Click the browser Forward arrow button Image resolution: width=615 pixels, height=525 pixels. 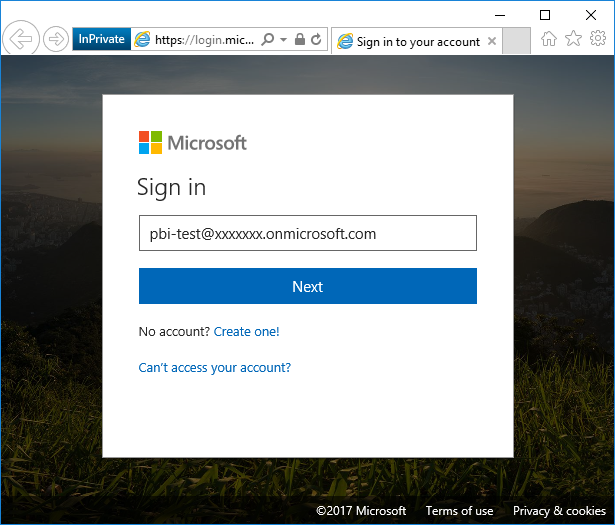(56, 39)
